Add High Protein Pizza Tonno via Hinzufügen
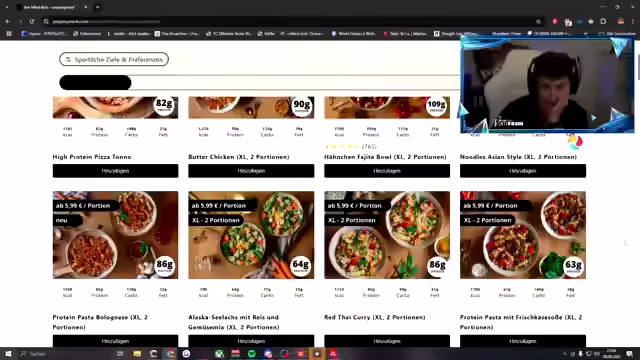The image size is (640, 360). 116,171
